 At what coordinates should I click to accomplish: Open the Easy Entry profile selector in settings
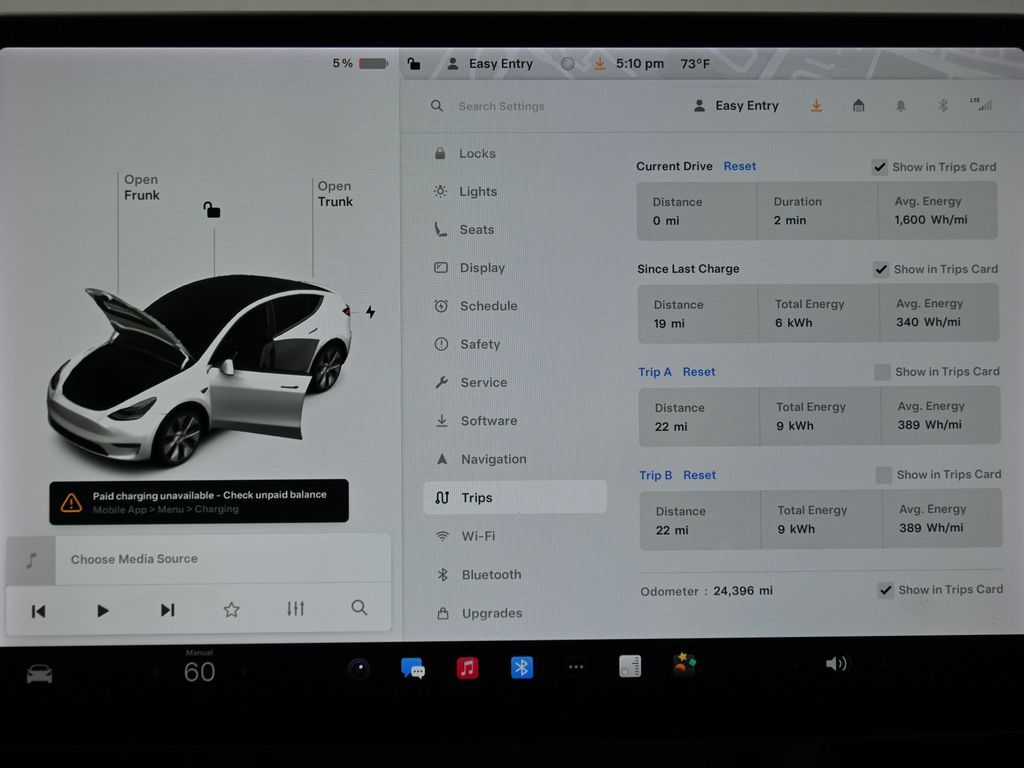(x=736, y=106)
